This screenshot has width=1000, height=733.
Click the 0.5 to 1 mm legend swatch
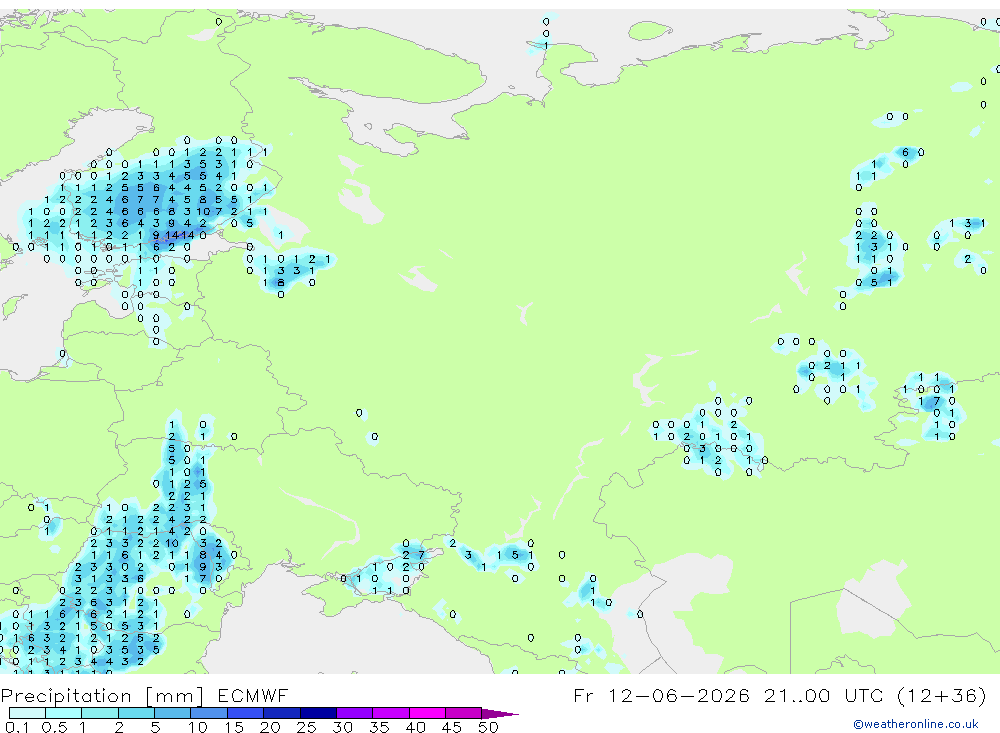(x=64, y=713)
